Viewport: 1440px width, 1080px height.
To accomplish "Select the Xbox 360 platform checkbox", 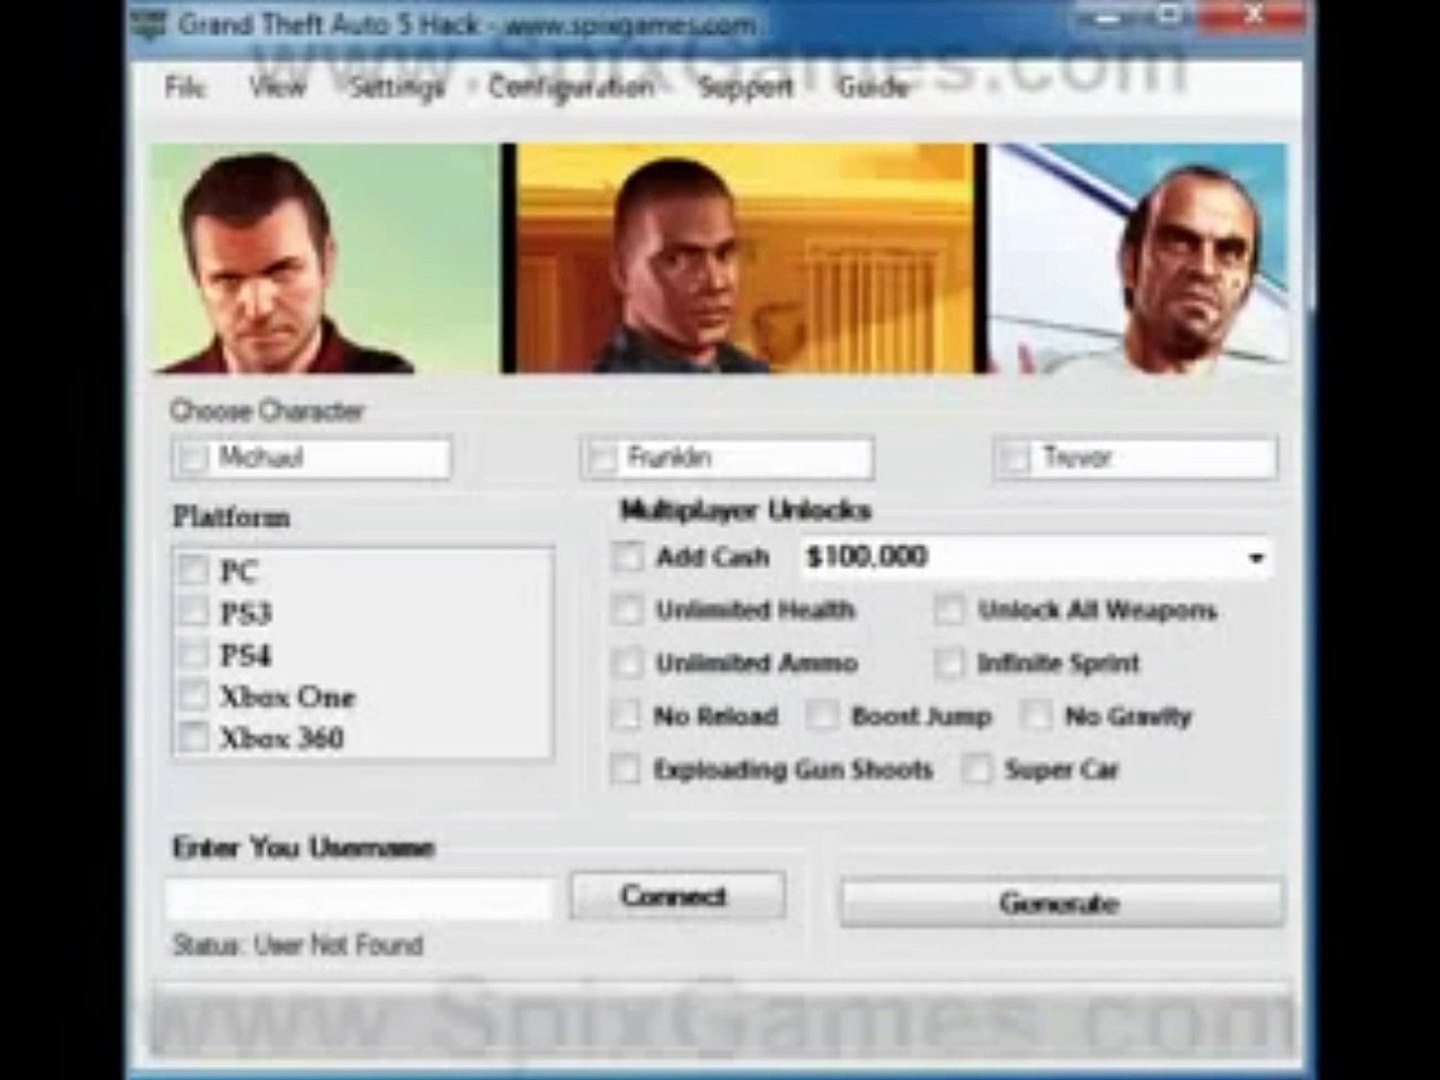I will 192,738.
